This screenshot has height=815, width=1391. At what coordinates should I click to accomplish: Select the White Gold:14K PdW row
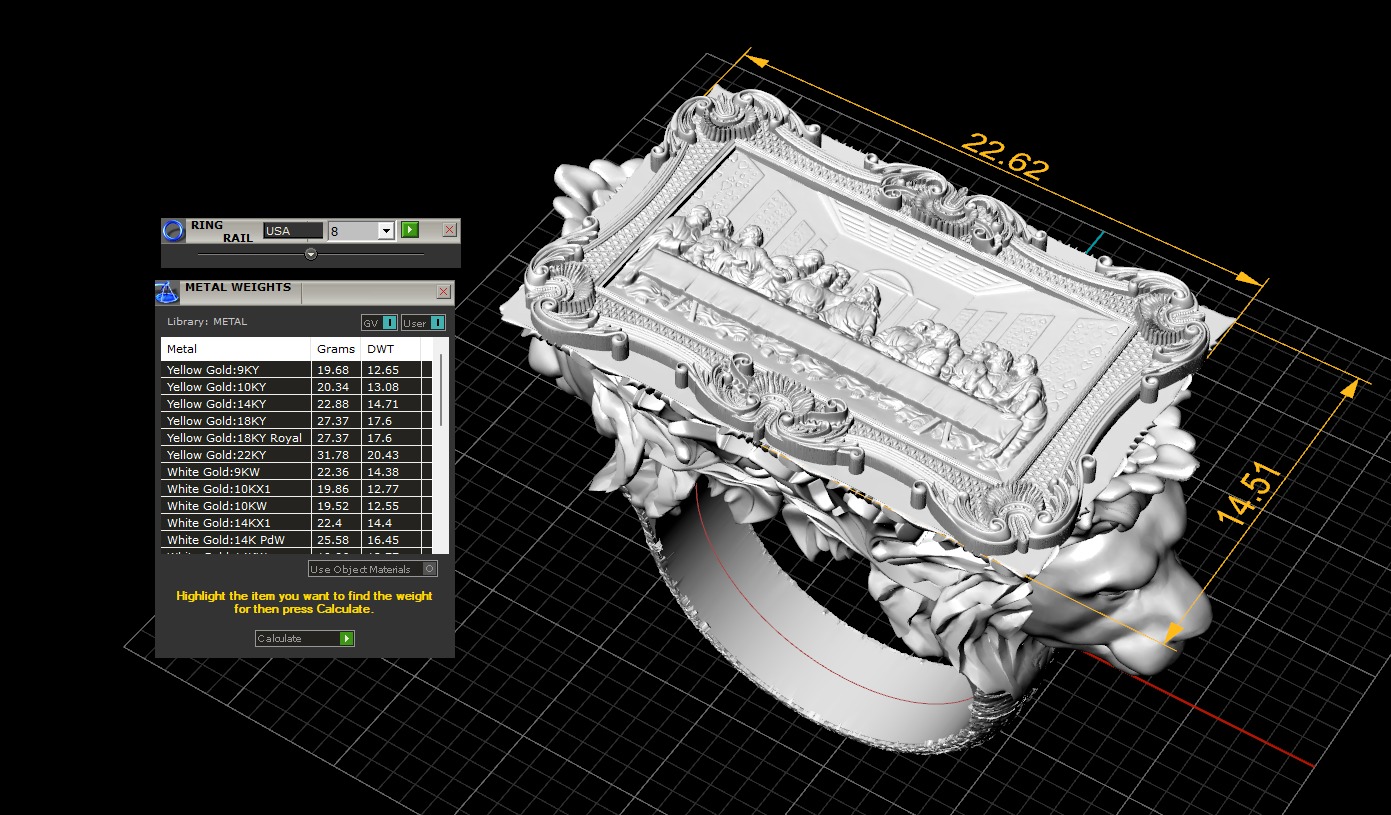point(297,540)
